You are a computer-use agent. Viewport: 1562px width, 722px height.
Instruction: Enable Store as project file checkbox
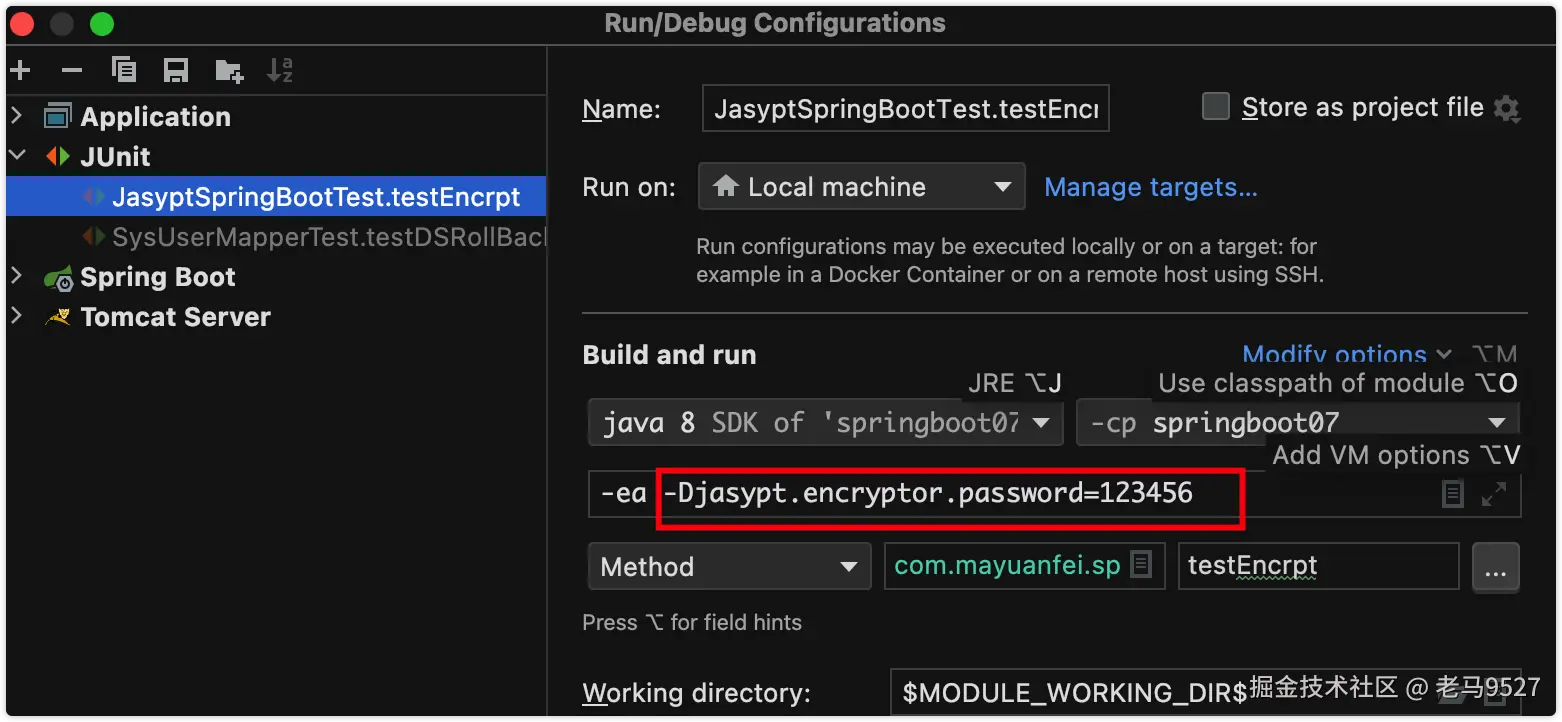click(x=1215, y=107)
